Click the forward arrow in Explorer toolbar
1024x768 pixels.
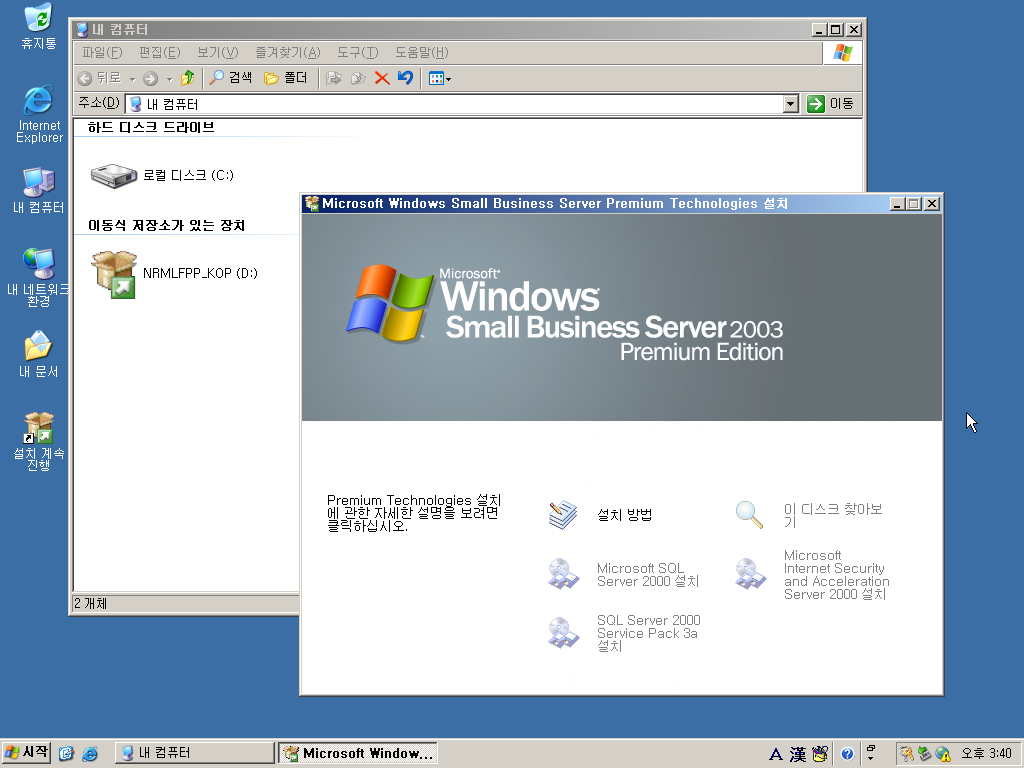(x=151, y=78)
